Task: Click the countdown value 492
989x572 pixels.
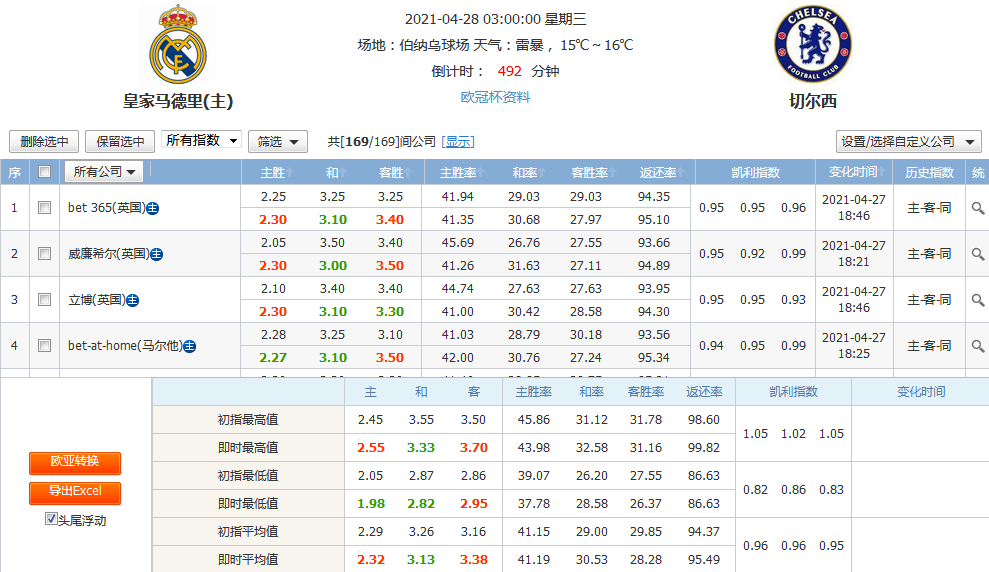Action: pyautogui.click(x=510, y=71)
